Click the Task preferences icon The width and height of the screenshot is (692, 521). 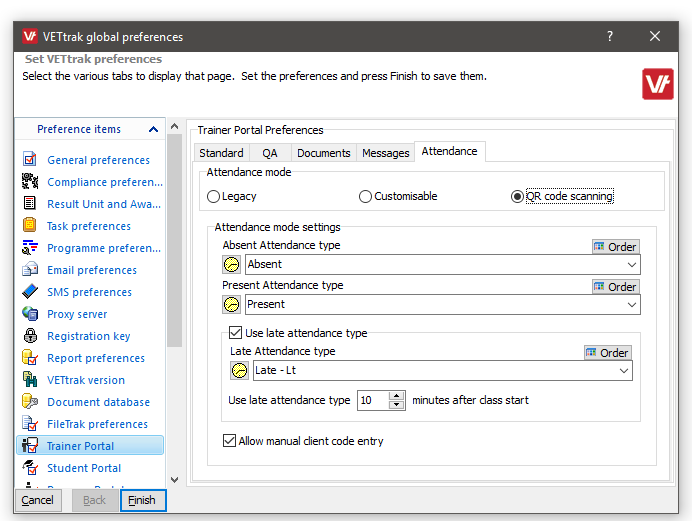[x=29, y=226]
